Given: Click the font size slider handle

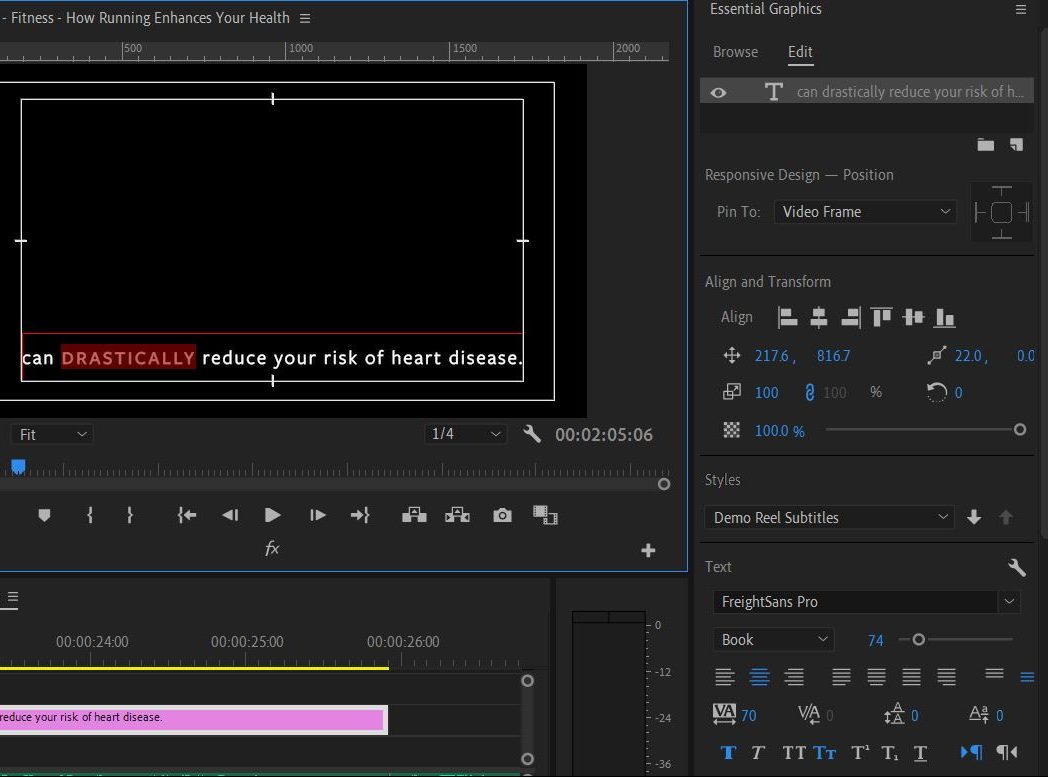Looking at the screenshot, I should pyautogui.click(x=918, y=639).
